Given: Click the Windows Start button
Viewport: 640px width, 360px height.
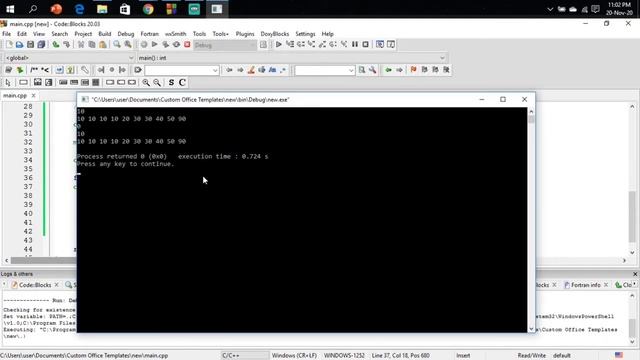Looking at the screenshot, I should tap(10, 9).
